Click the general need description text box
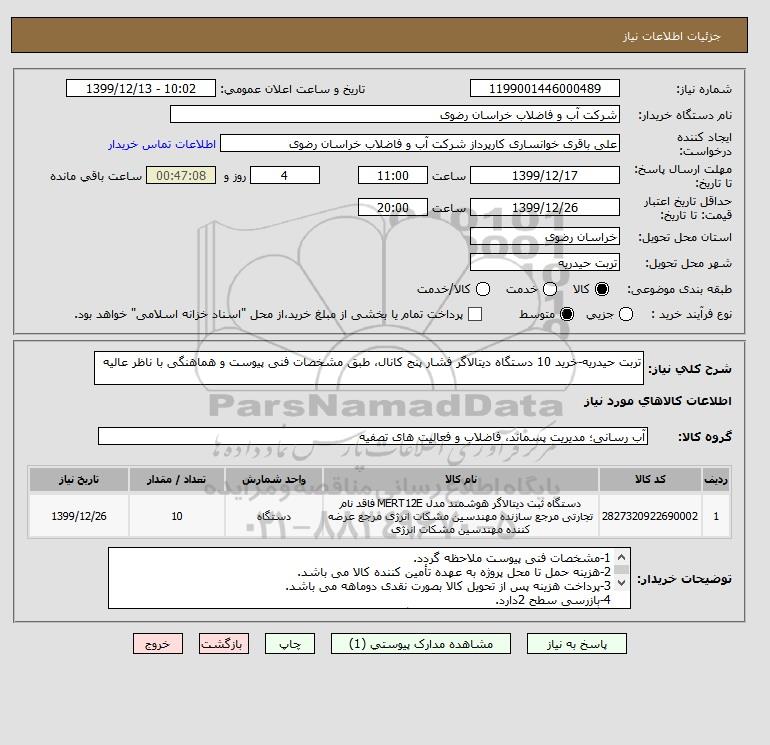This screenshot has width=770, height=745. tap(369, 368)
